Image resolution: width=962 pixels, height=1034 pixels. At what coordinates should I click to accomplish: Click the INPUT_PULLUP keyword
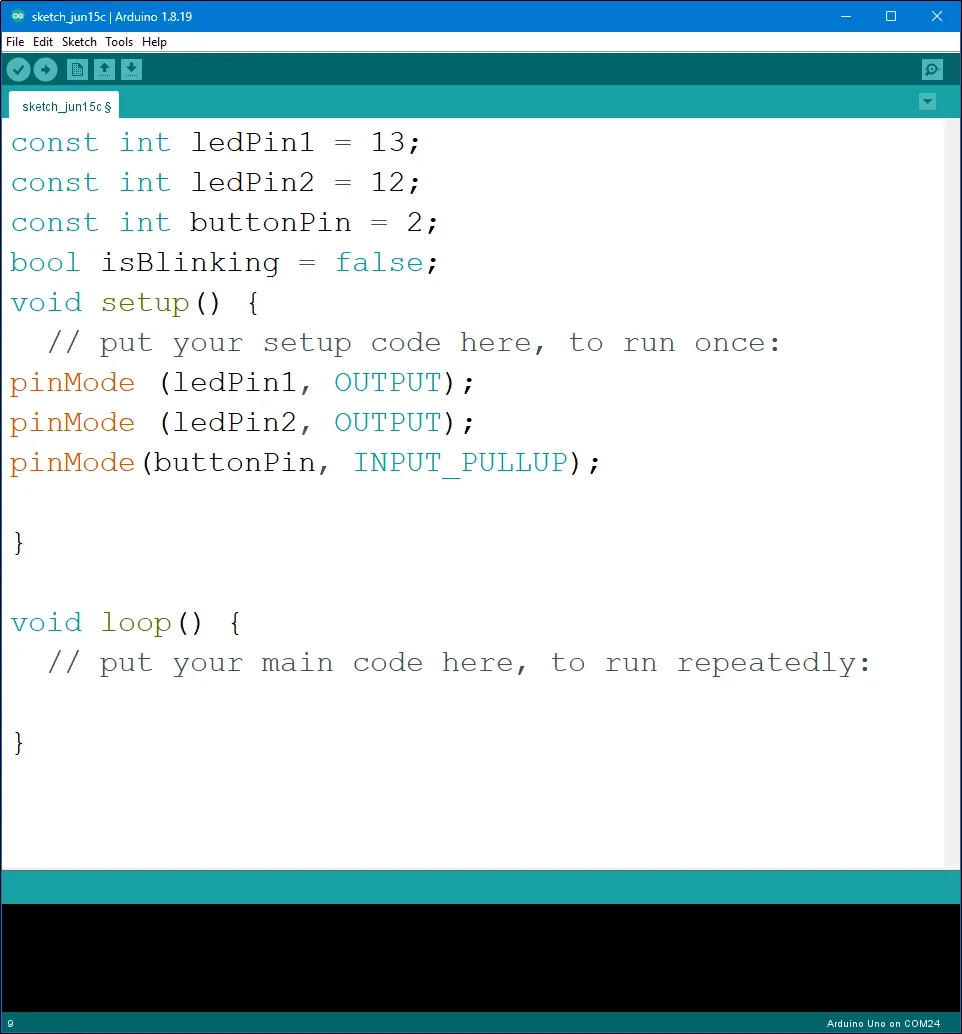click(x=461, y=463)
